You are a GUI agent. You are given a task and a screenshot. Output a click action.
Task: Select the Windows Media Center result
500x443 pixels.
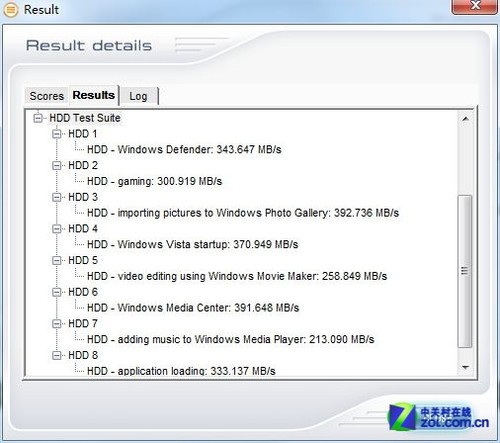(x=193, y=308)
